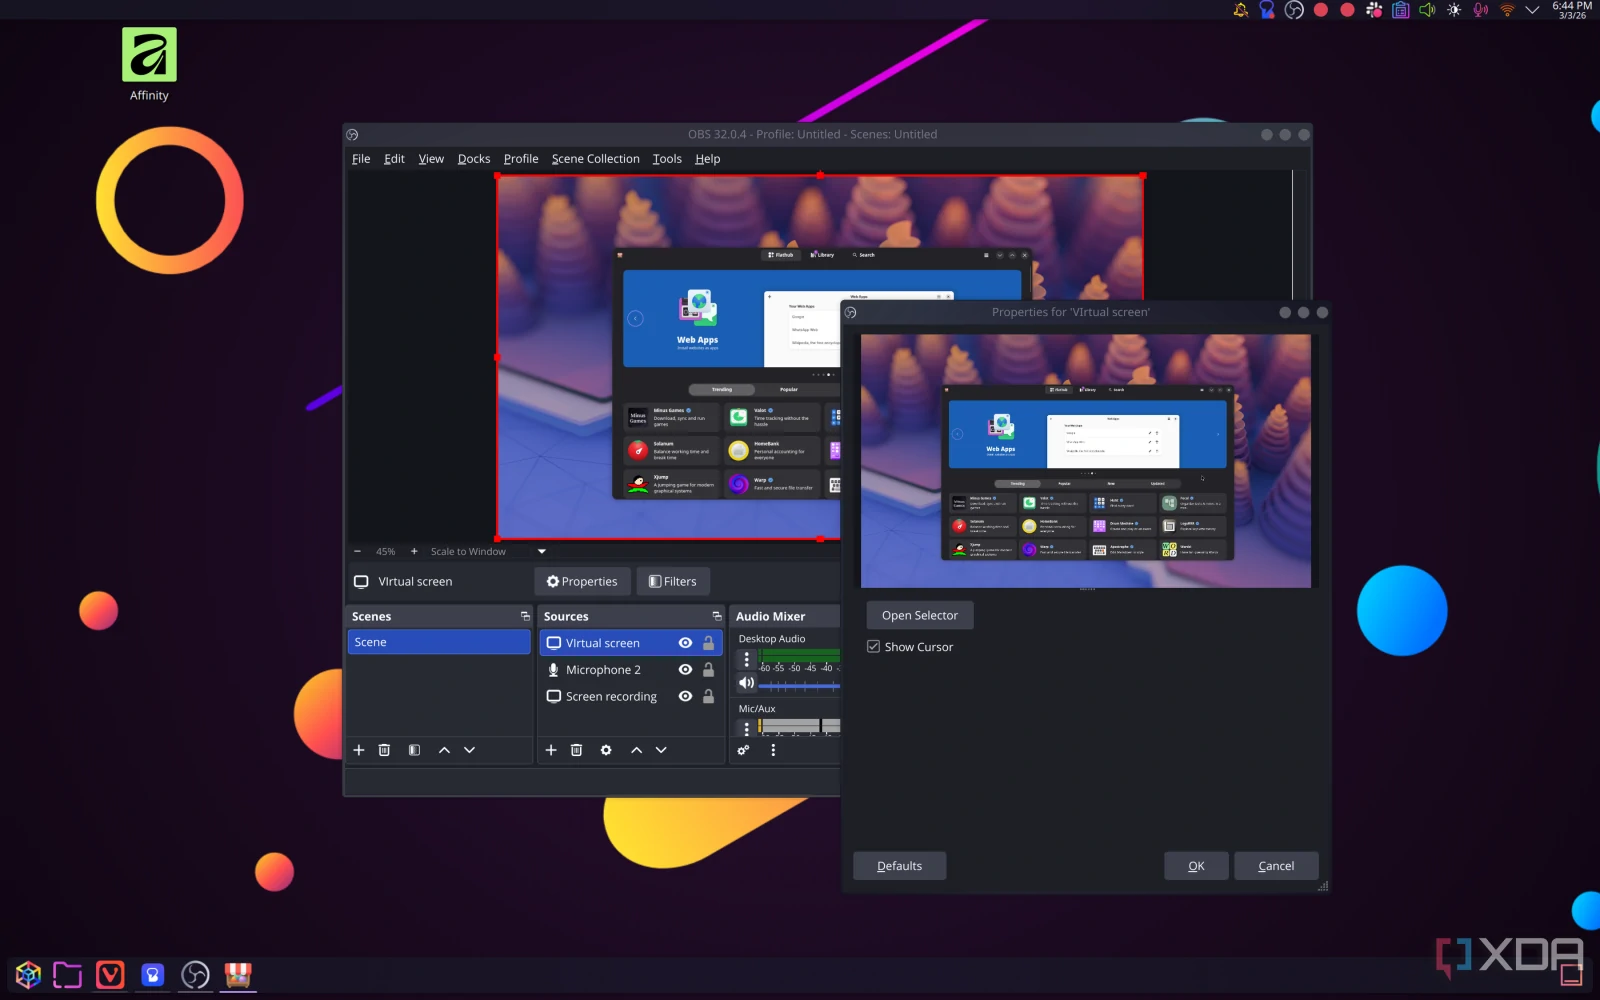Add a new source with the plus icon
Image resolution: width=1600 pixels, height=1000 pixels.
[552, 750]
